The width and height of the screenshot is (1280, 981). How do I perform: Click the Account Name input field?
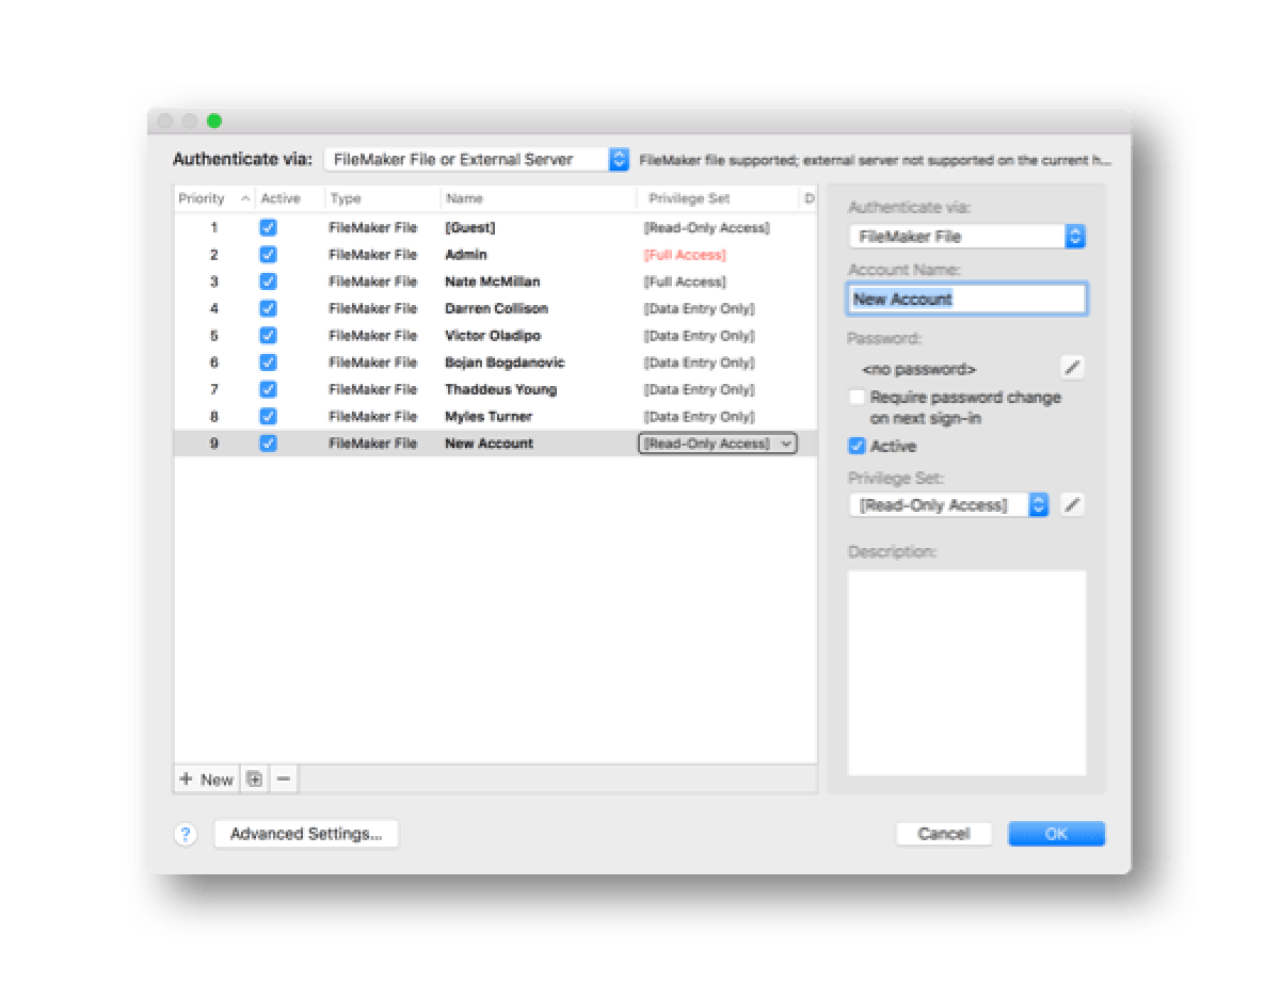tap(967, 299)
